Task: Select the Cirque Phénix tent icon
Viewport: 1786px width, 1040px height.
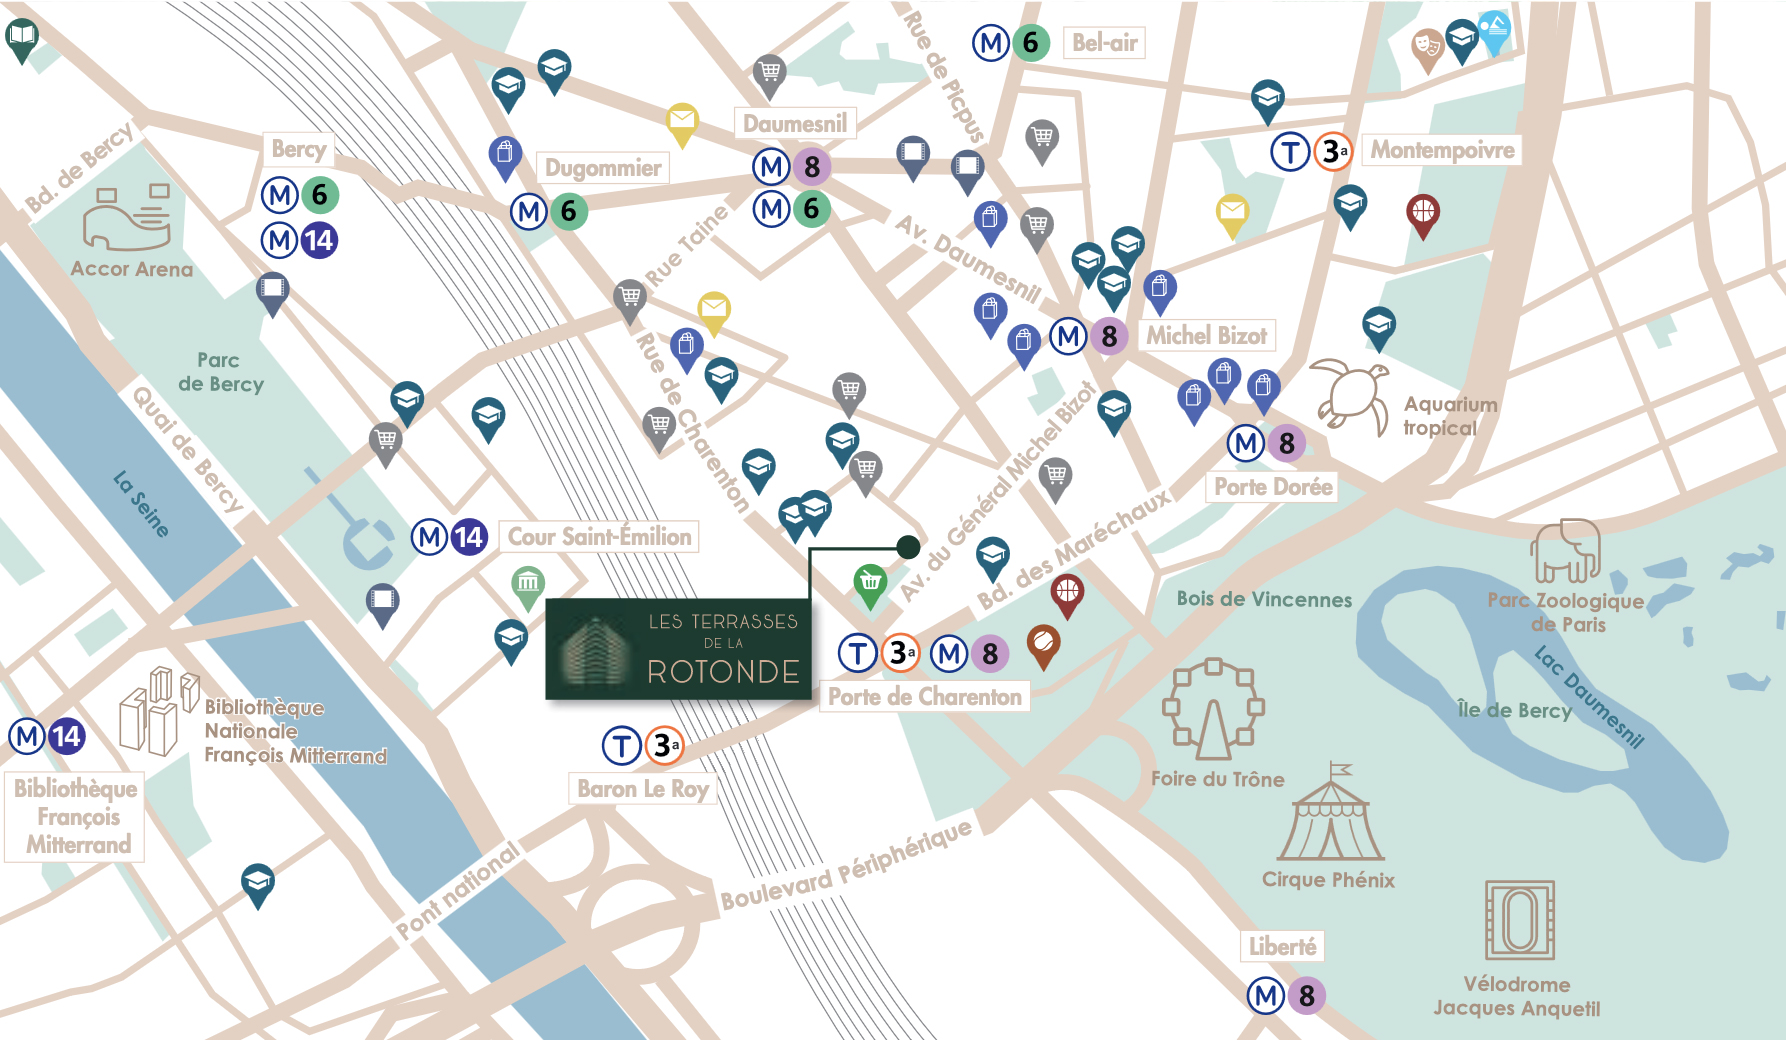Action: 1331,812
